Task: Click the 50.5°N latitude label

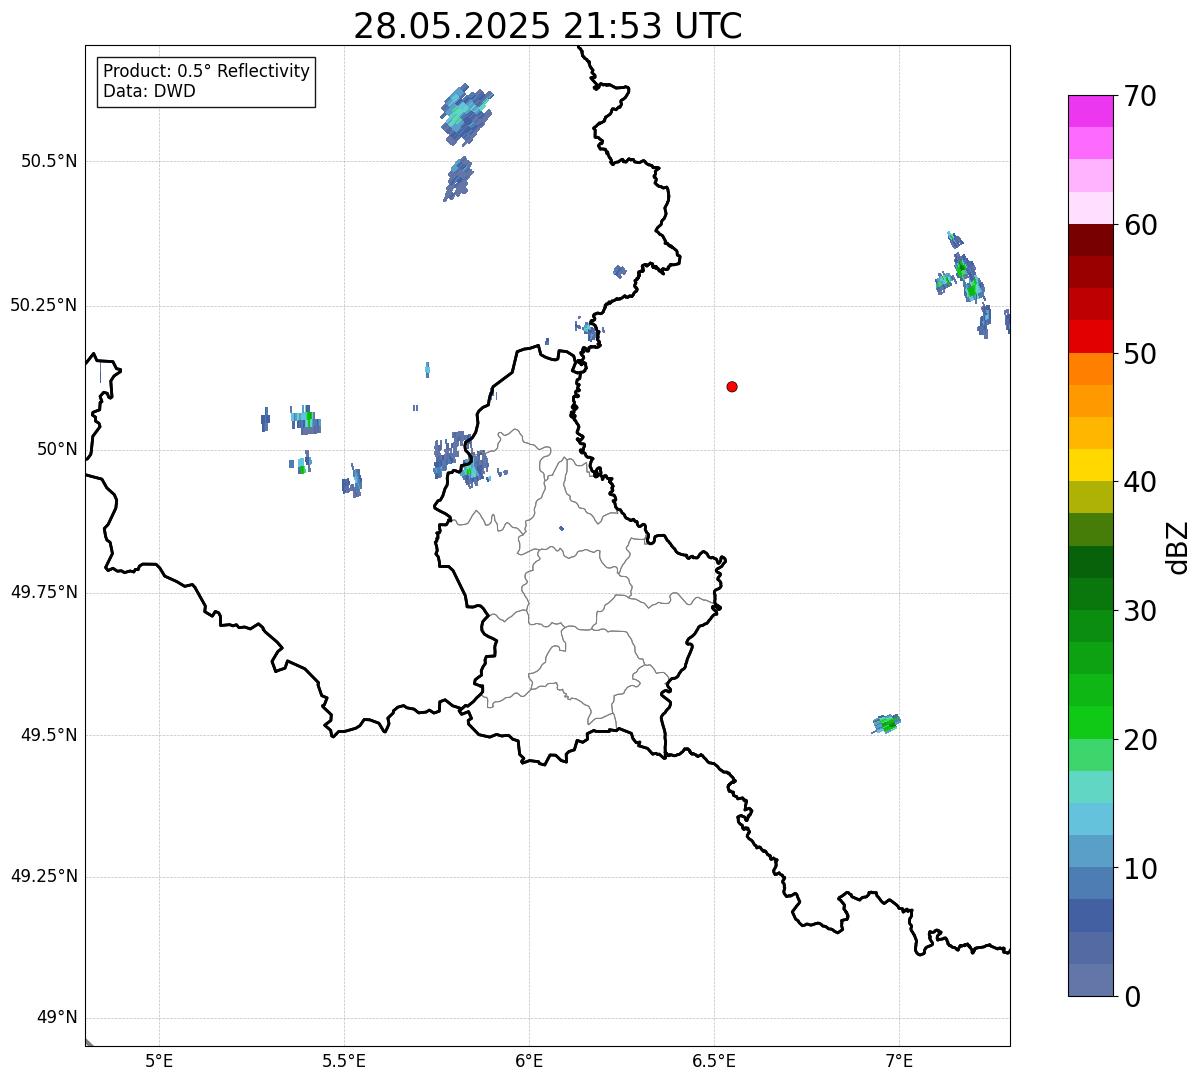Action: (49, 161)
